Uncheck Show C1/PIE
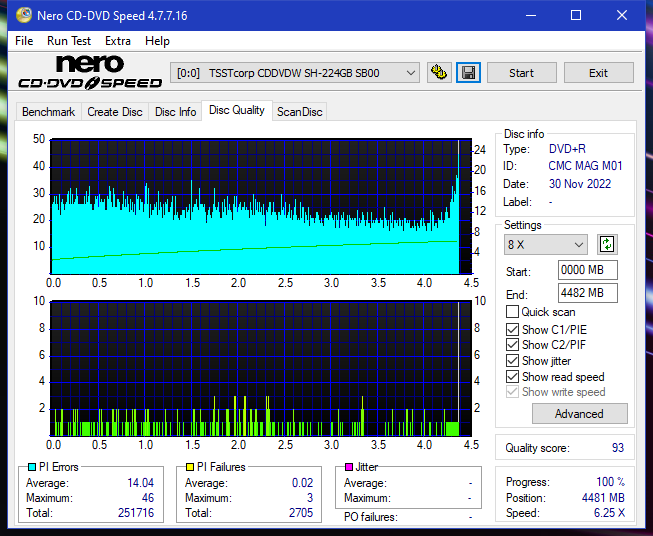This screenshot has height=536, width=653. [512, 329]
